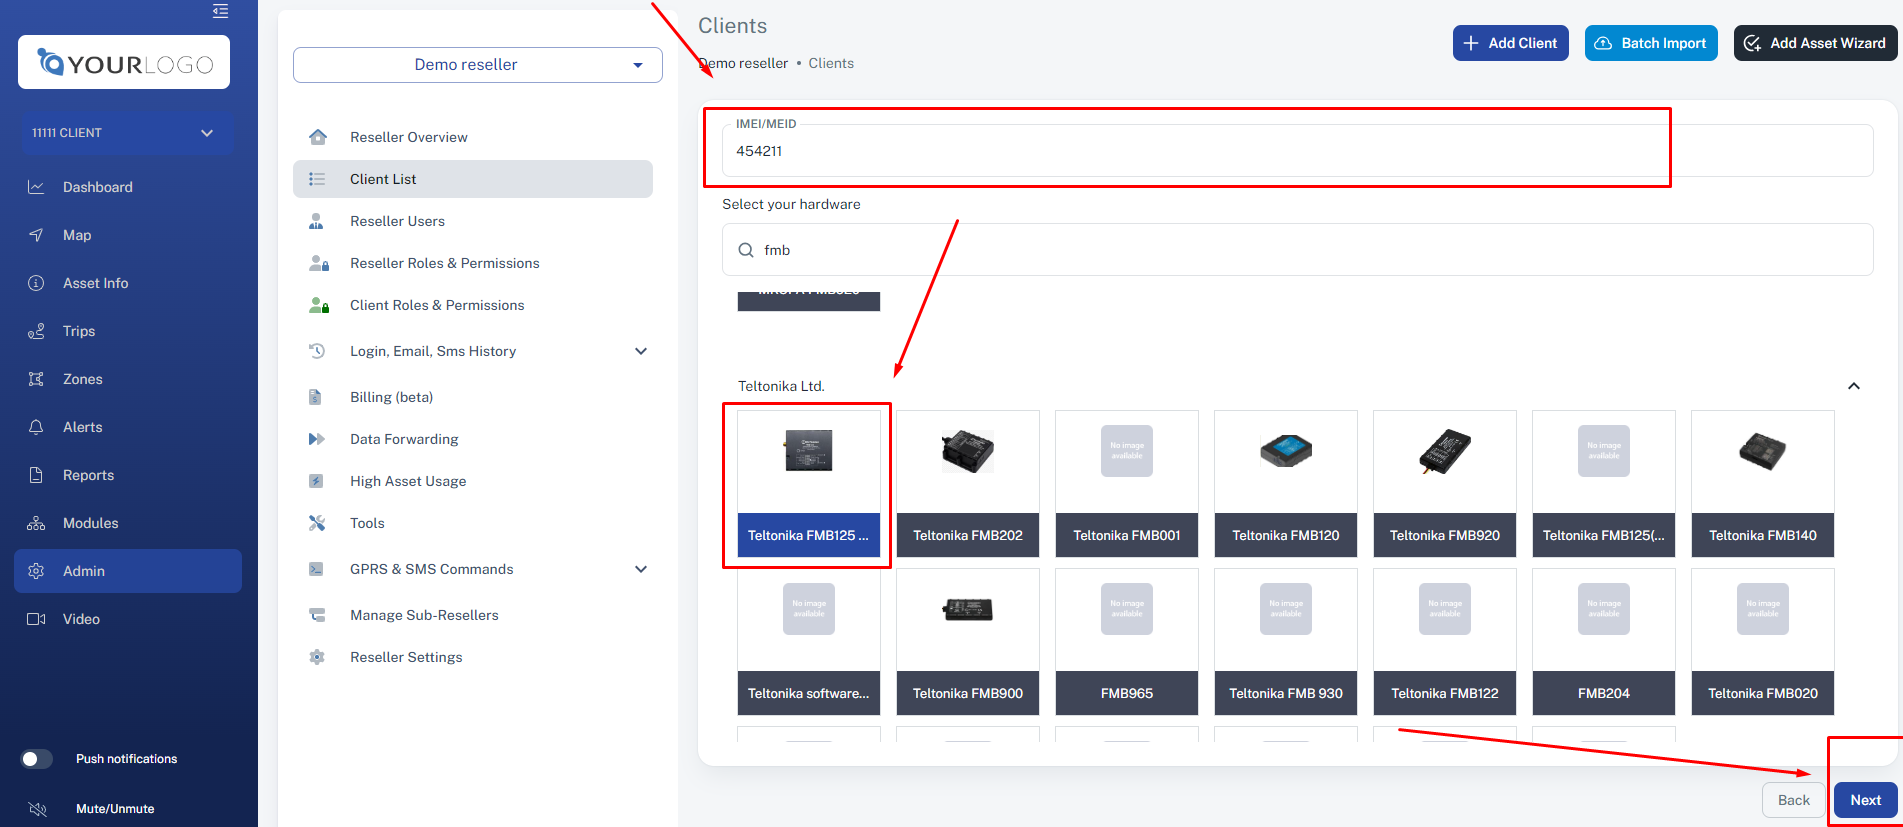
Task: Select the Teltonika FMB202 hardware card
Action: (x=968, y=484)
